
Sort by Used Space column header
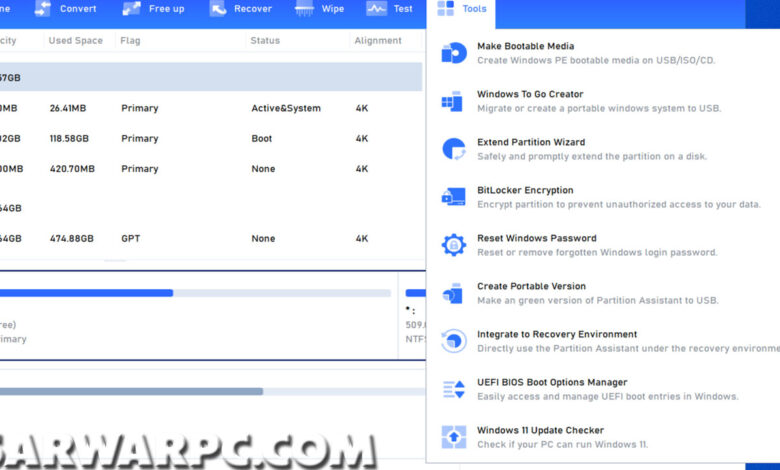(76, 40)
